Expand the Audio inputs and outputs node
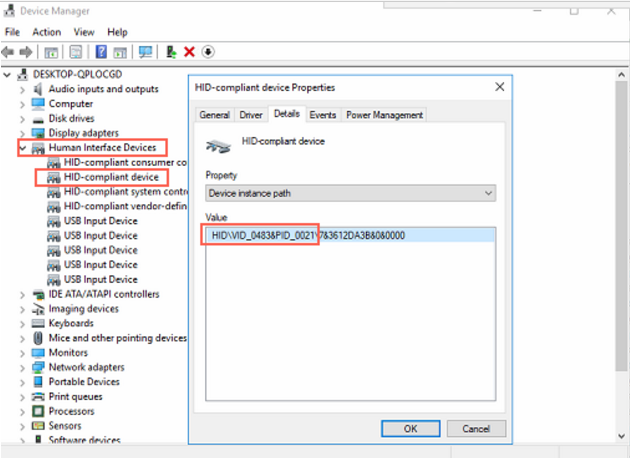630x458 pixels. 22,89
